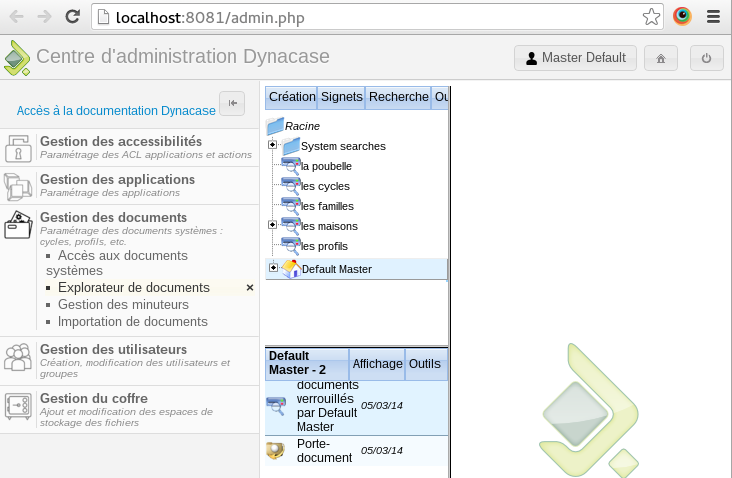
Task: Select les cycles tree item
Action: click(325, 187)
